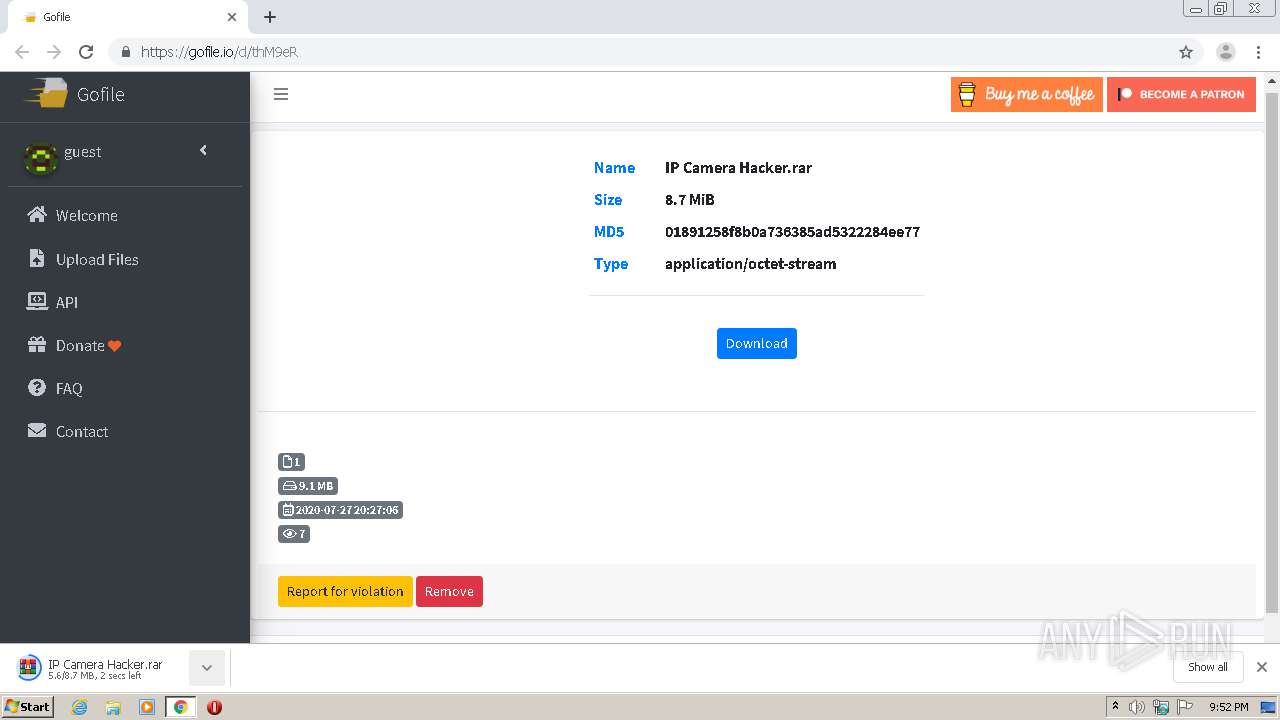Screen dimensions: 1280x720
Task: Click the application/octet-stream type value
Action: pyautogui.click(x=751, y=264)
